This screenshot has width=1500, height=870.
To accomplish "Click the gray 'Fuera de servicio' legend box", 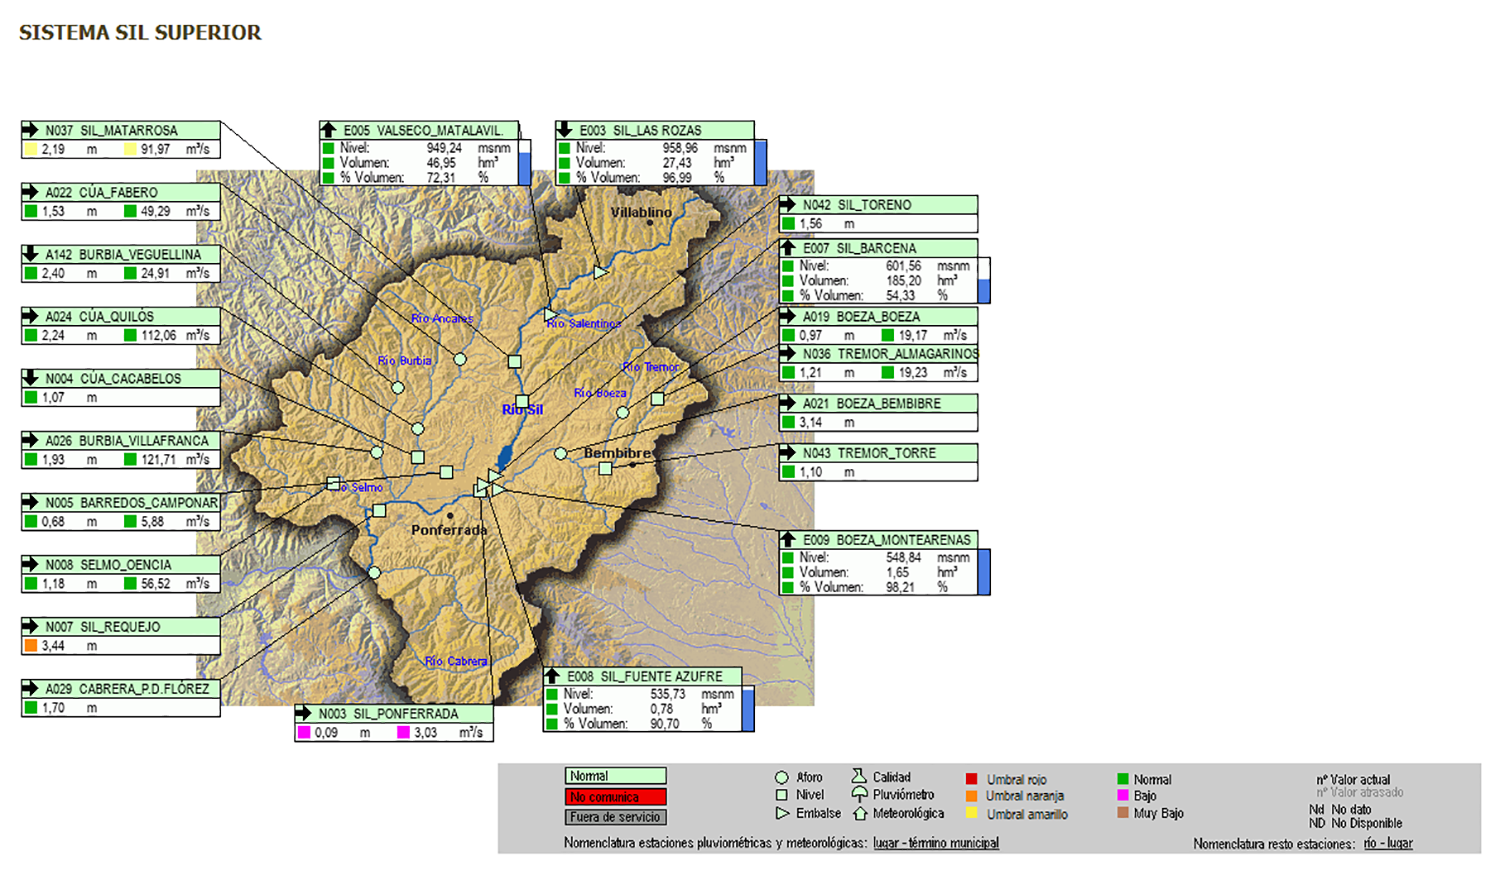I will 615,817.
